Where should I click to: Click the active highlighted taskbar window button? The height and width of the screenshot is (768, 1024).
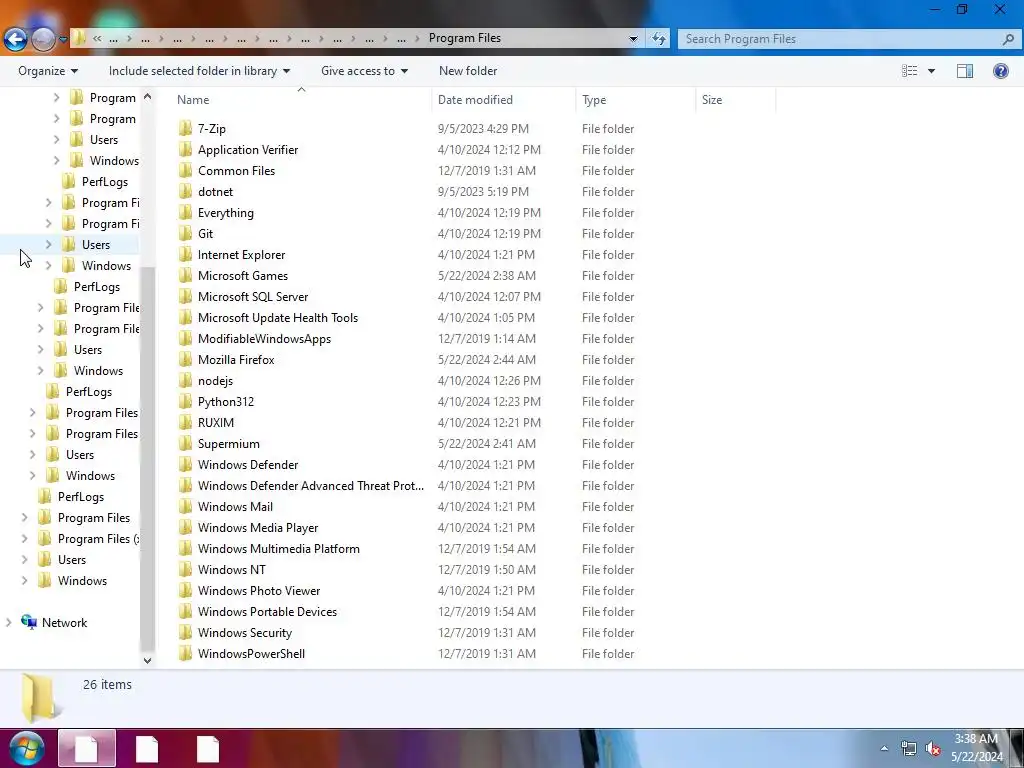click(x=87, y=748)
